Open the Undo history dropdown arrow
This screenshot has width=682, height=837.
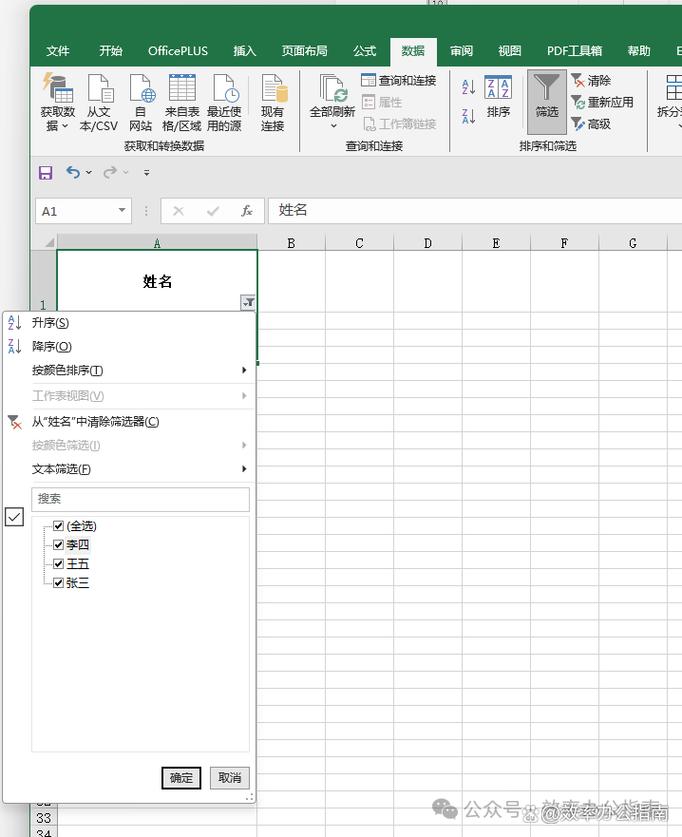[x=89, y=172]
